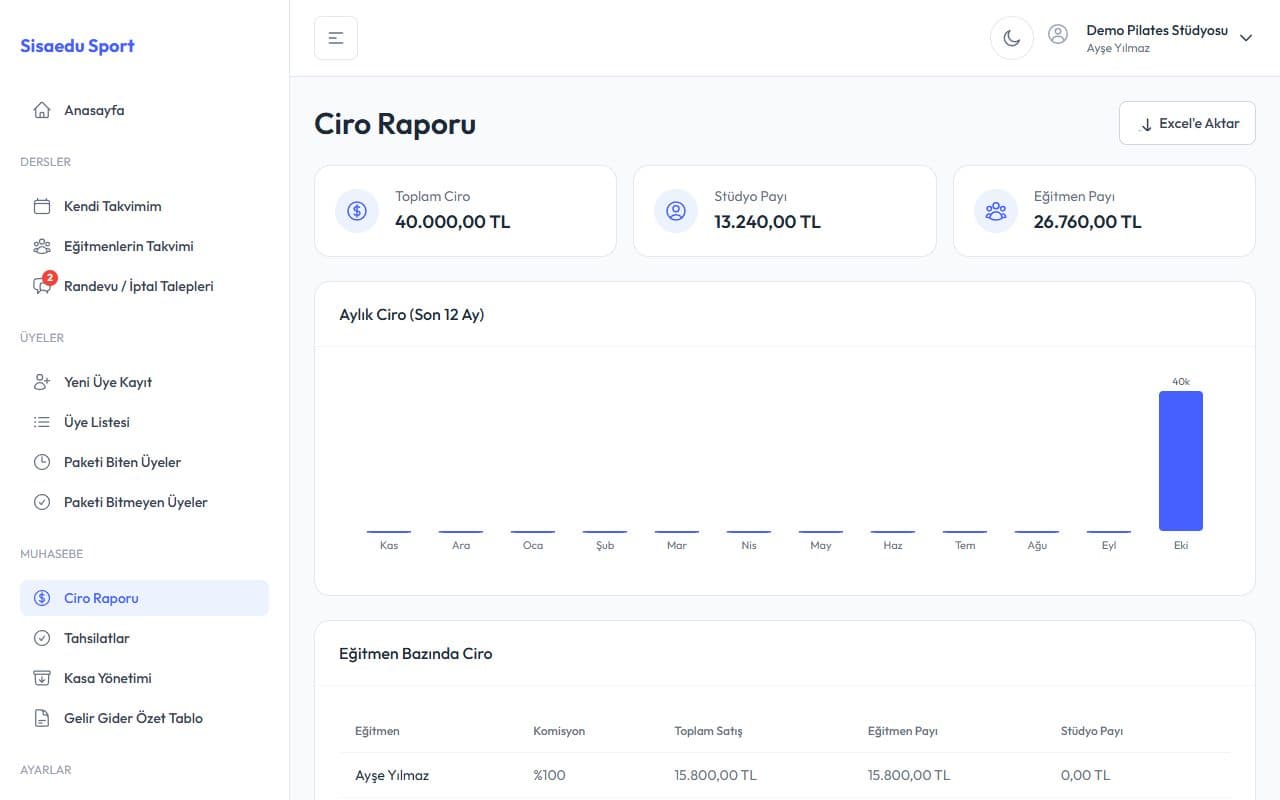This screenshot has width=1280, height=800.
Task: Click the person icon in Stüdyo Payı card
Action: (x=676, y=211)
